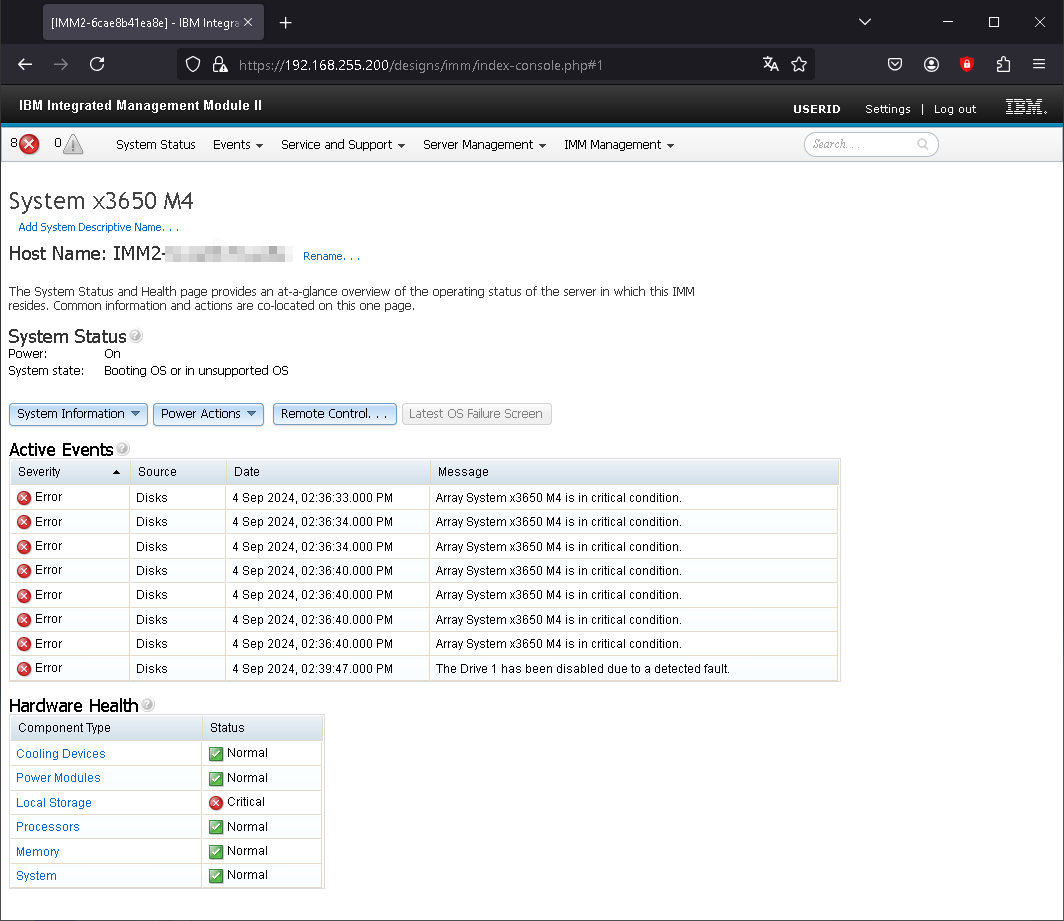Viewport: 1064px width, 921px height.
Task: Click help icon beside System Status heading
Action: [136, 336]
